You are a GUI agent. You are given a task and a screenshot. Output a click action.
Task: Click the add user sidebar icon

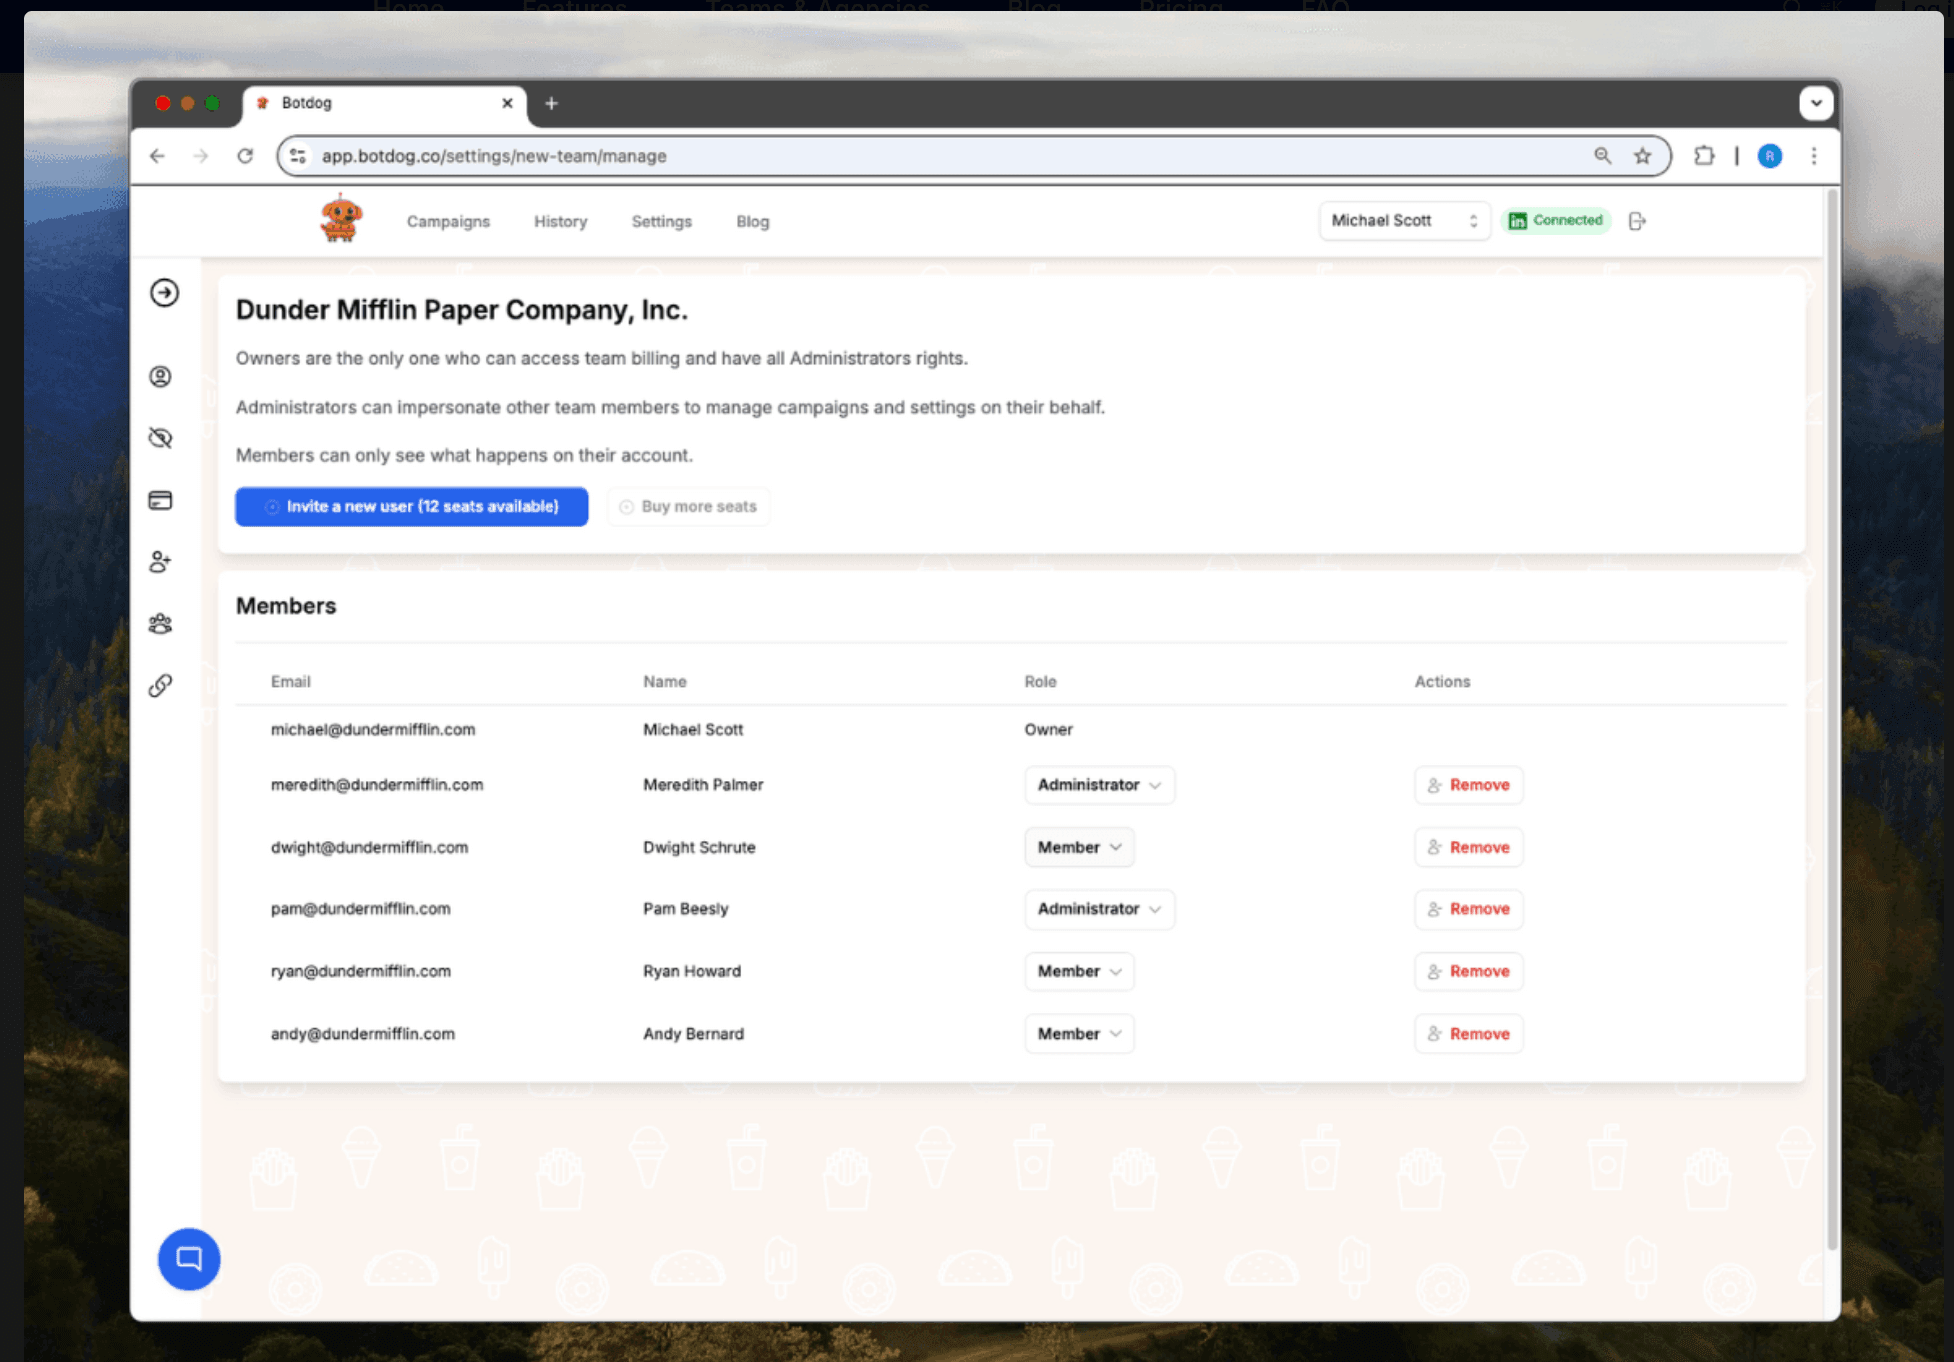tap(161, 562)
